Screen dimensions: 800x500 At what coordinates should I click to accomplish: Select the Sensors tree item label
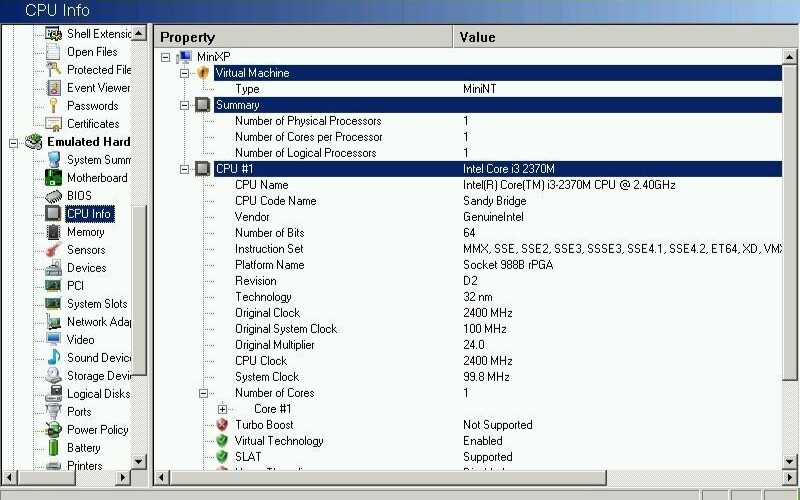[x=86, y=250]
